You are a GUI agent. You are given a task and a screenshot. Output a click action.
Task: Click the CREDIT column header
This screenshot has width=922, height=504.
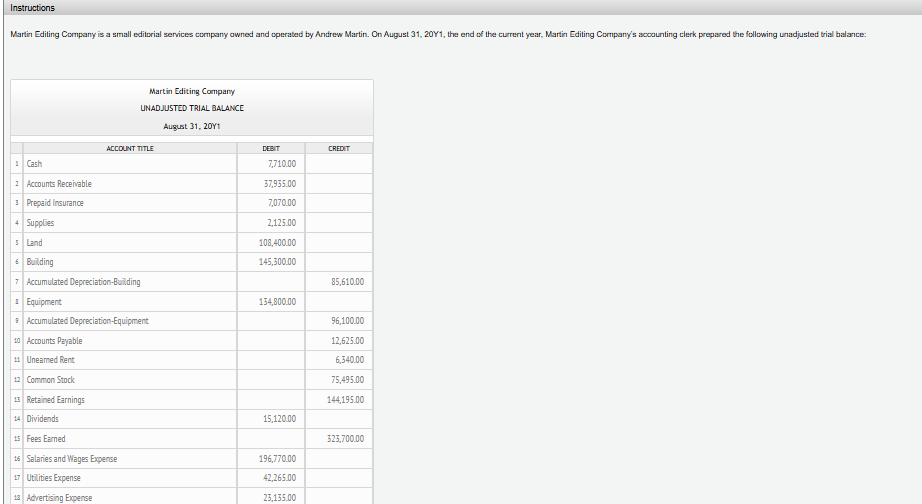tap(339, 148)
